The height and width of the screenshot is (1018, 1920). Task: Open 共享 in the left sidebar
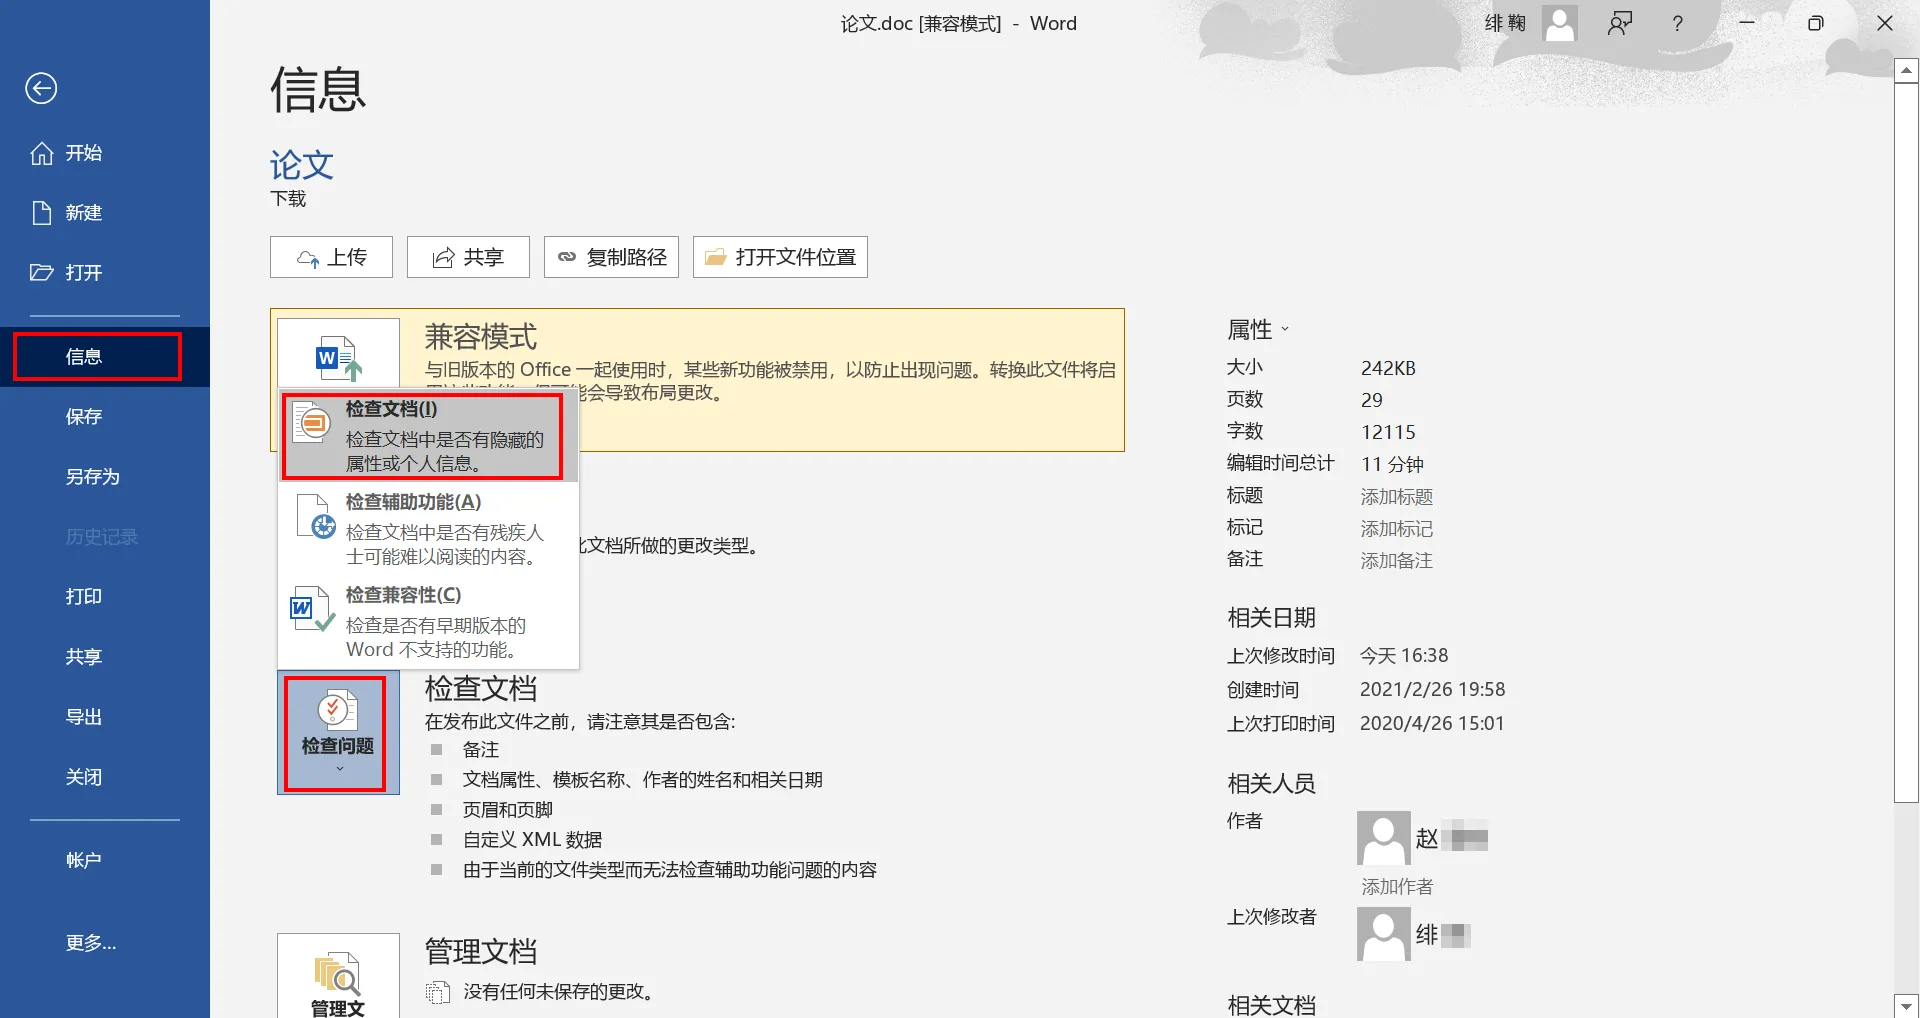tap(105, 657)
